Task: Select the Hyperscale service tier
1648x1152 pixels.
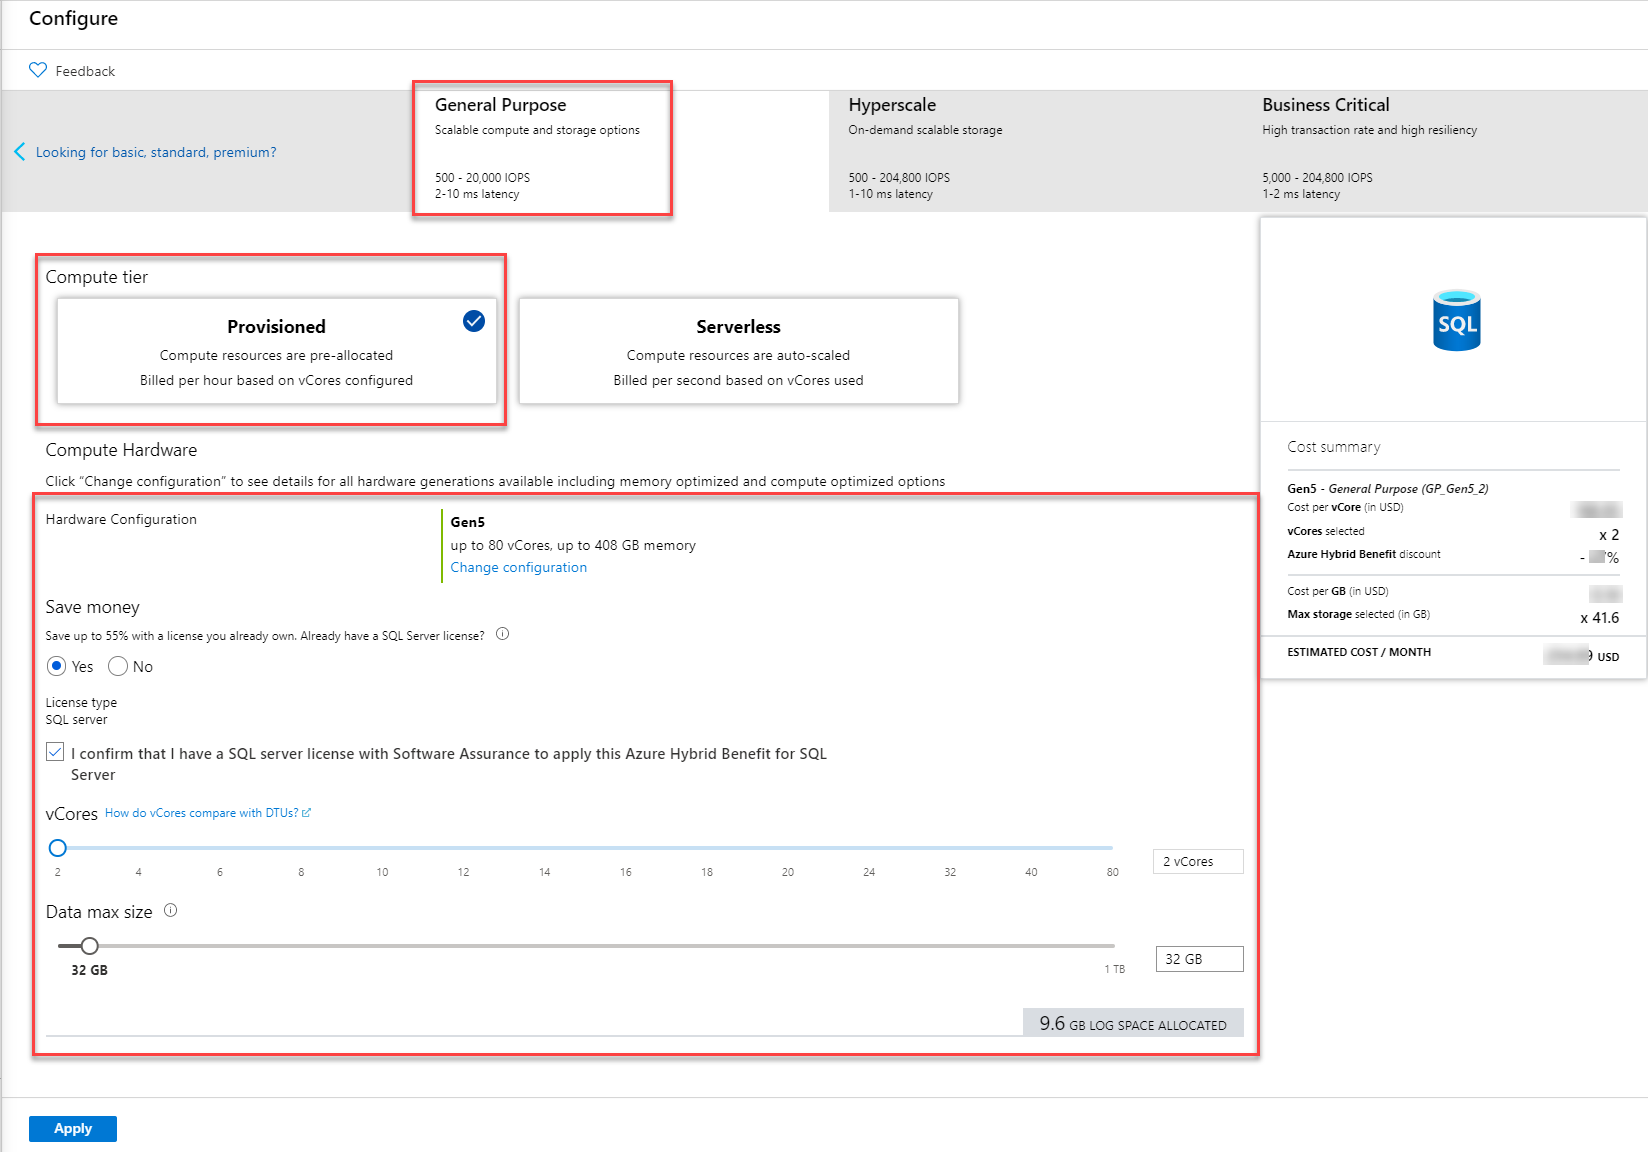Action: pyautogui.click(x=1035, y=151)
